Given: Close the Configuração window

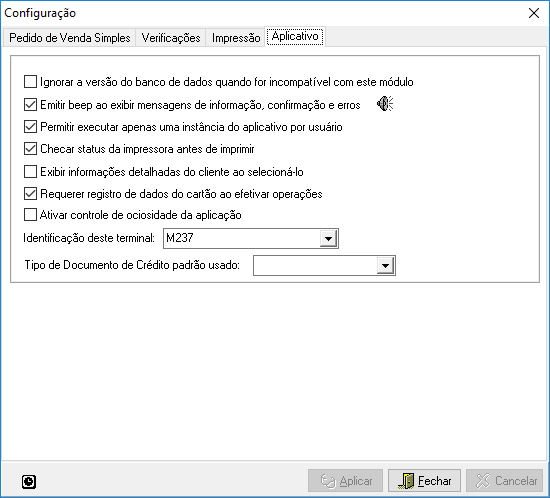Looking at the screenshot, I should 534,13.
